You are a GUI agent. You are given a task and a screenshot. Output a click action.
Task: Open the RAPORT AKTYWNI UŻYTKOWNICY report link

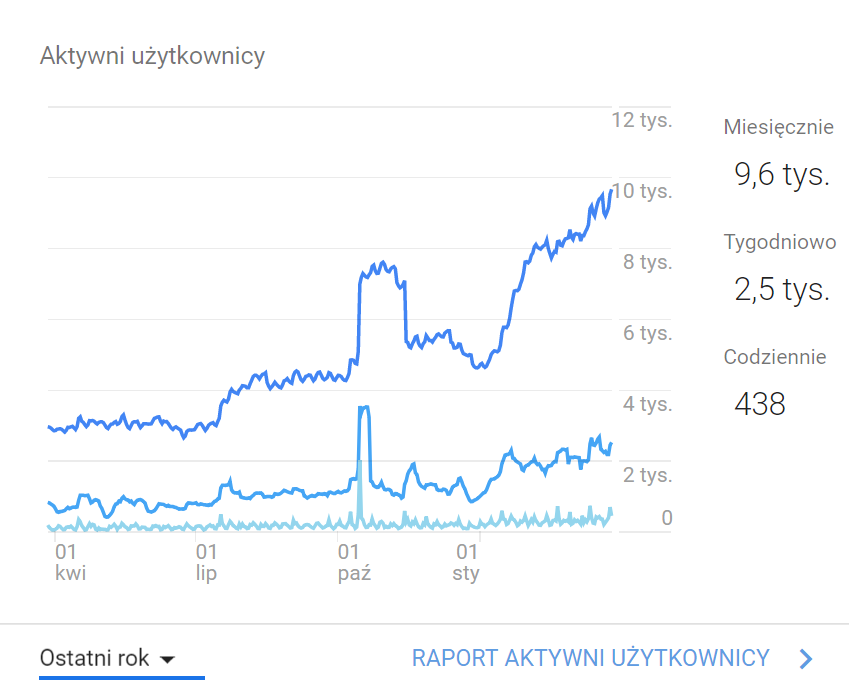pyautogui.click(x=591, y=658)
